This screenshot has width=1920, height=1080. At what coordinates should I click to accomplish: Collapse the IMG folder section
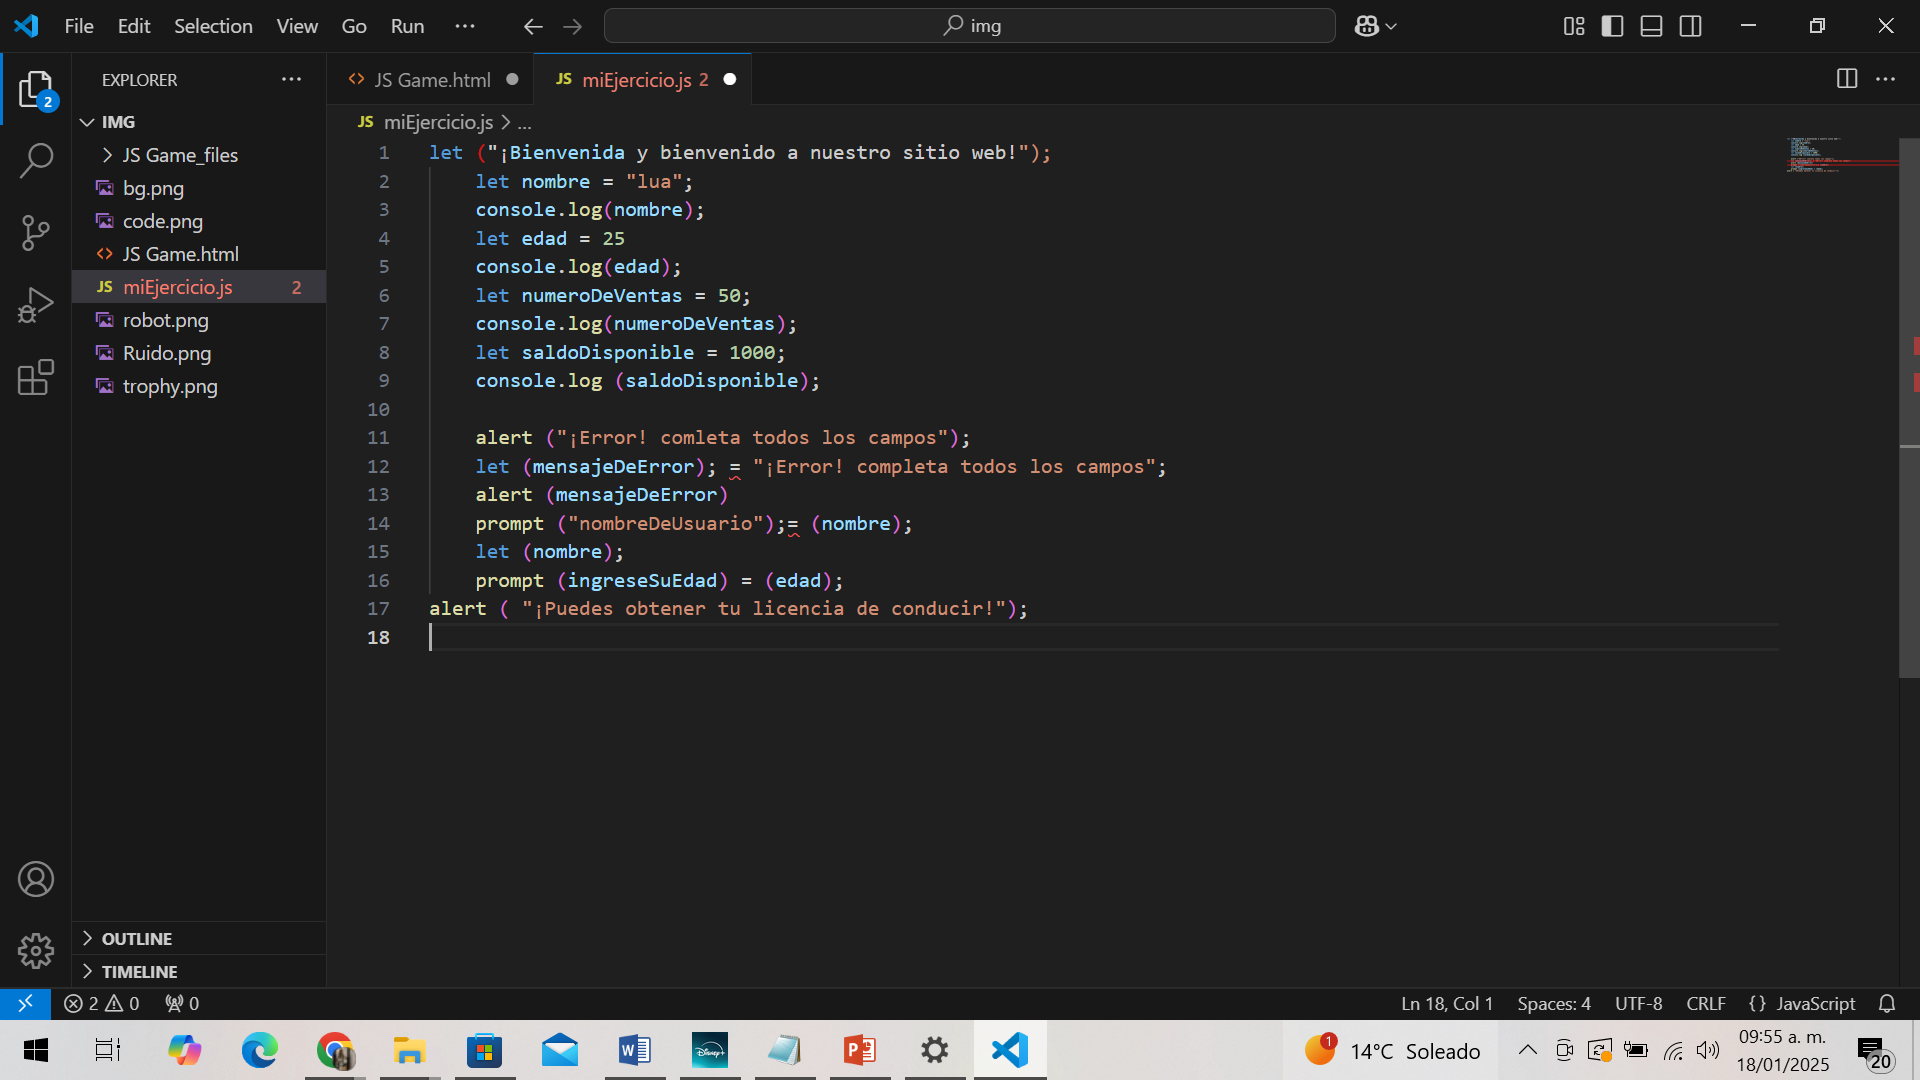click(x=199, y=121)
